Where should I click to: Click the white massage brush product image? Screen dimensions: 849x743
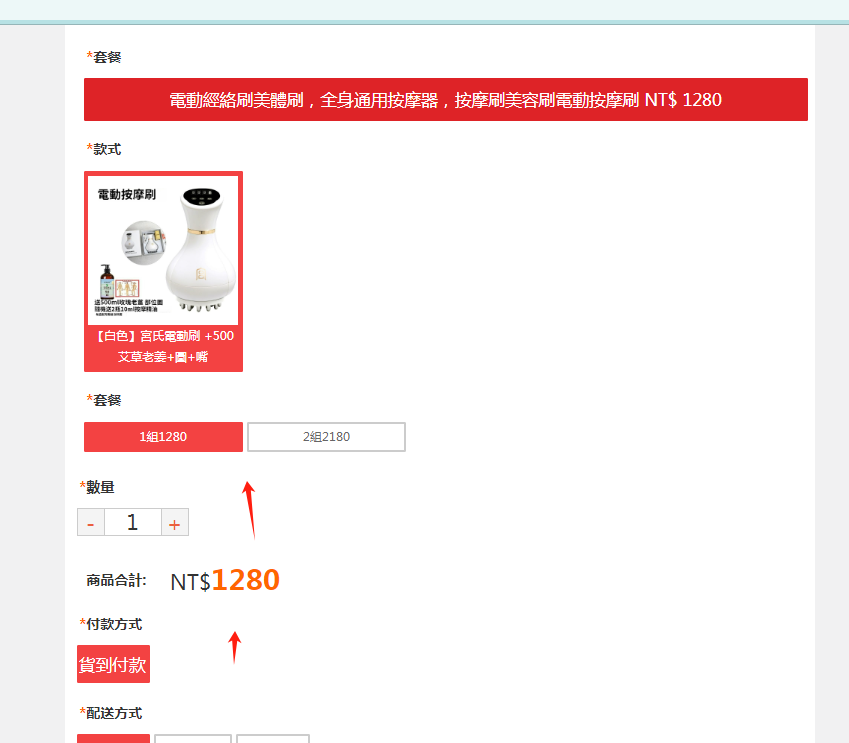[163, 250]
